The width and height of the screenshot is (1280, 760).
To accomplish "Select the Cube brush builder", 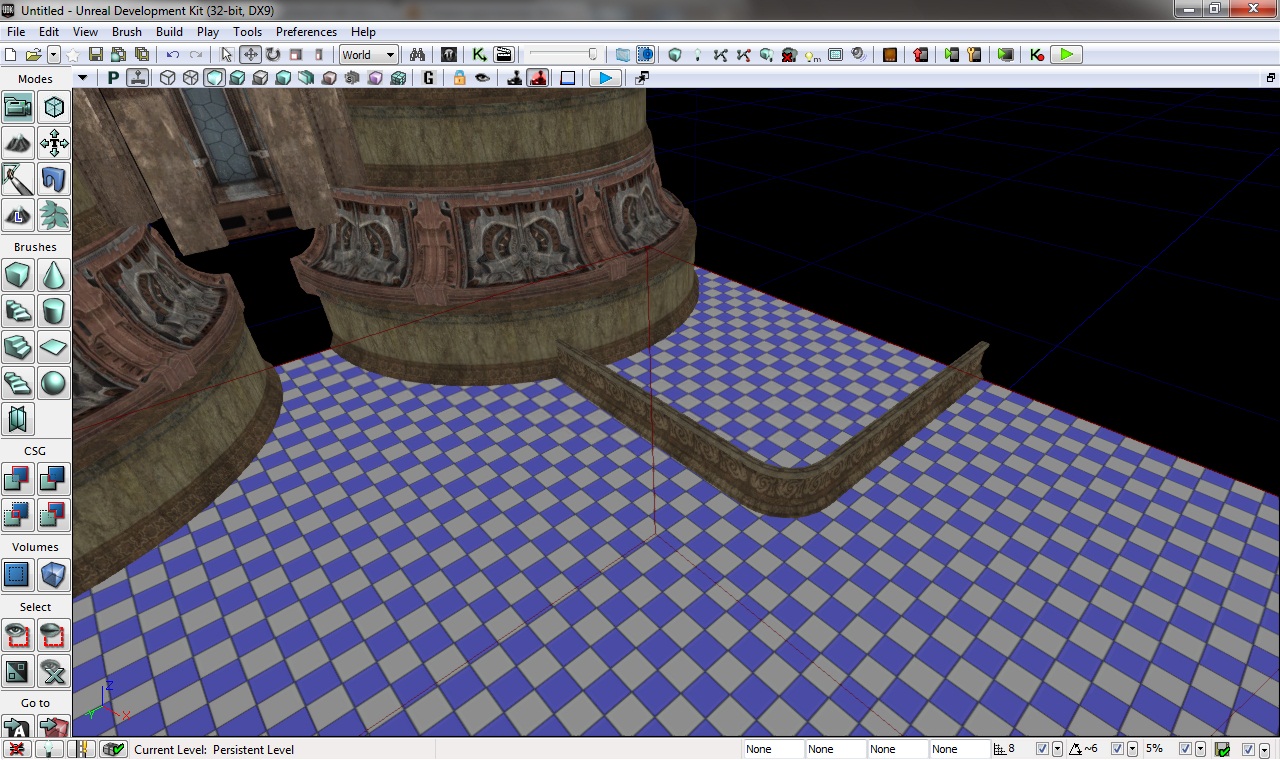I will point(18,275).
